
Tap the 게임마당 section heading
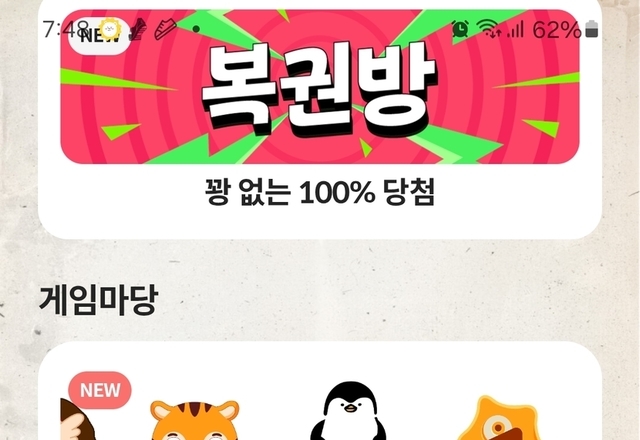pyautogui.click(x=98, y=300)
